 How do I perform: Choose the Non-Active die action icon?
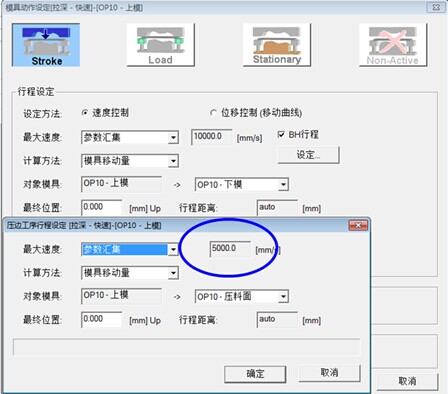(393, 45)
